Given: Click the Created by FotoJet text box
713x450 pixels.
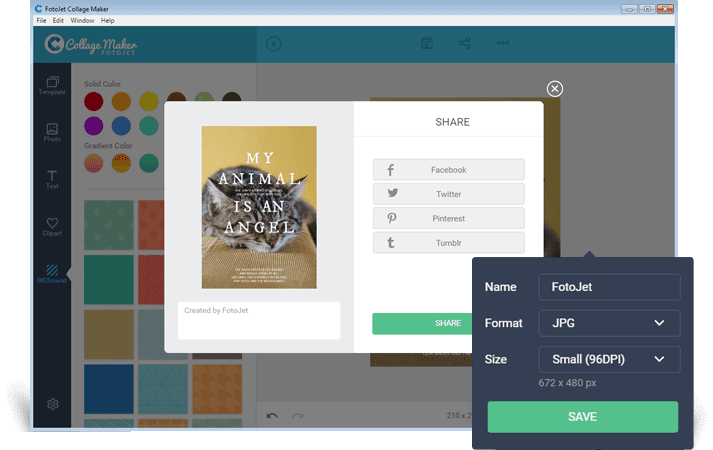Looking at the screenshot, I should click(x=259, y=320).
